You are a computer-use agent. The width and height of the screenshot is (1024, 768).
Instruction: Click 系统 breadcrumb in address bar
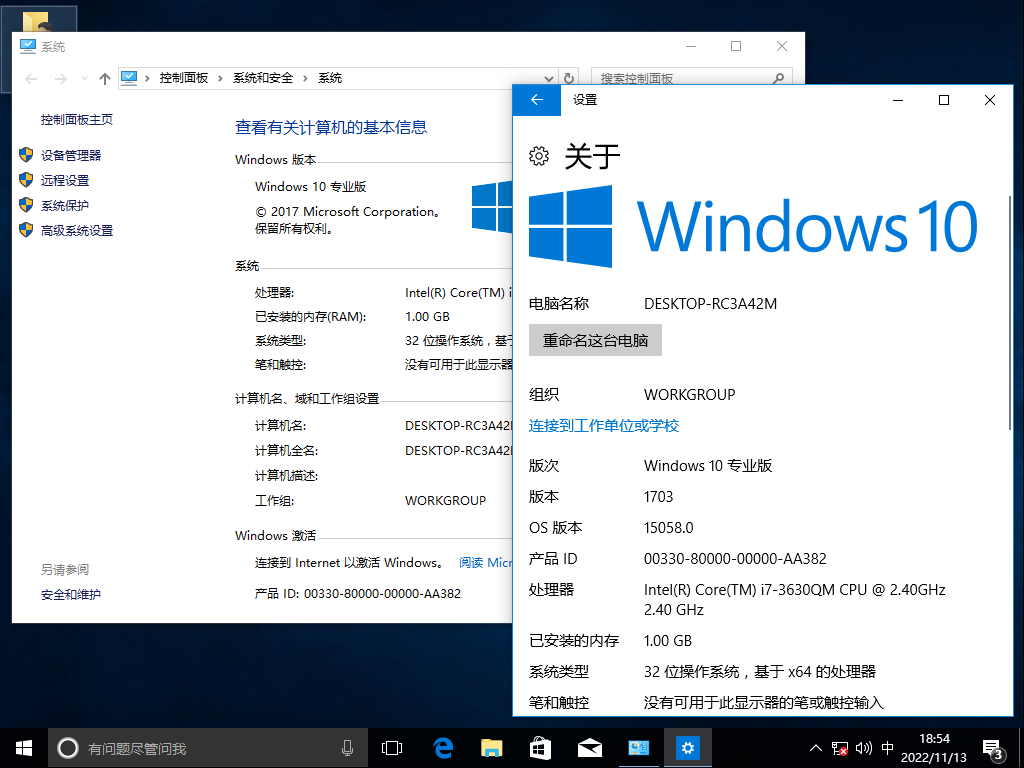pos(330,78)
